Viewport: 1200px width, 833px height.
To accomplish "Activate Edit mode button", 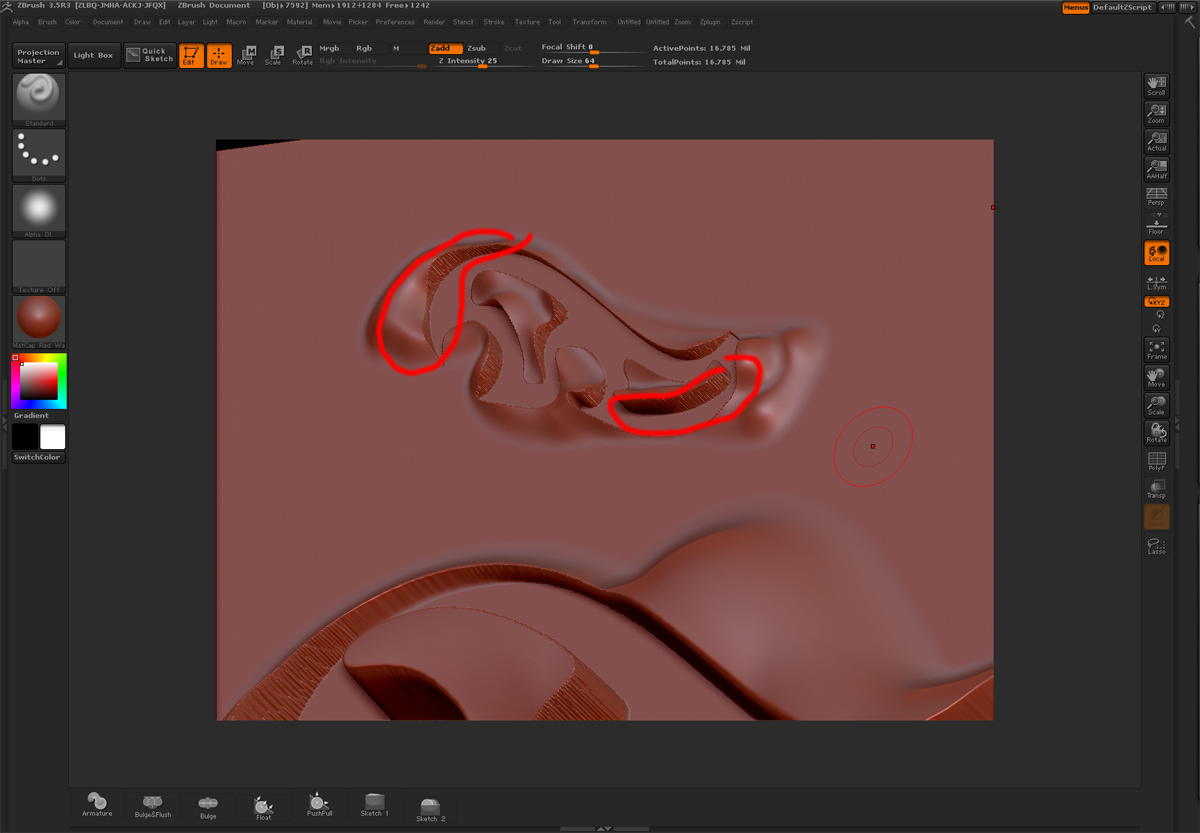I will pos(191,56).
